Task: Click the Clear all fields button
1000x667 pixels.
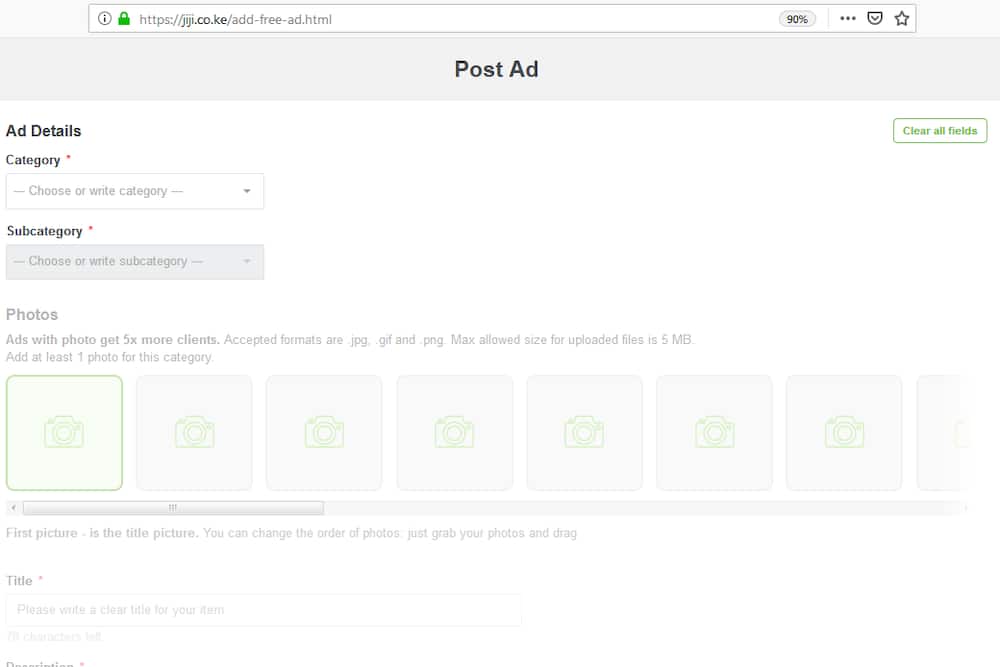Action: (x=940, y=131)
